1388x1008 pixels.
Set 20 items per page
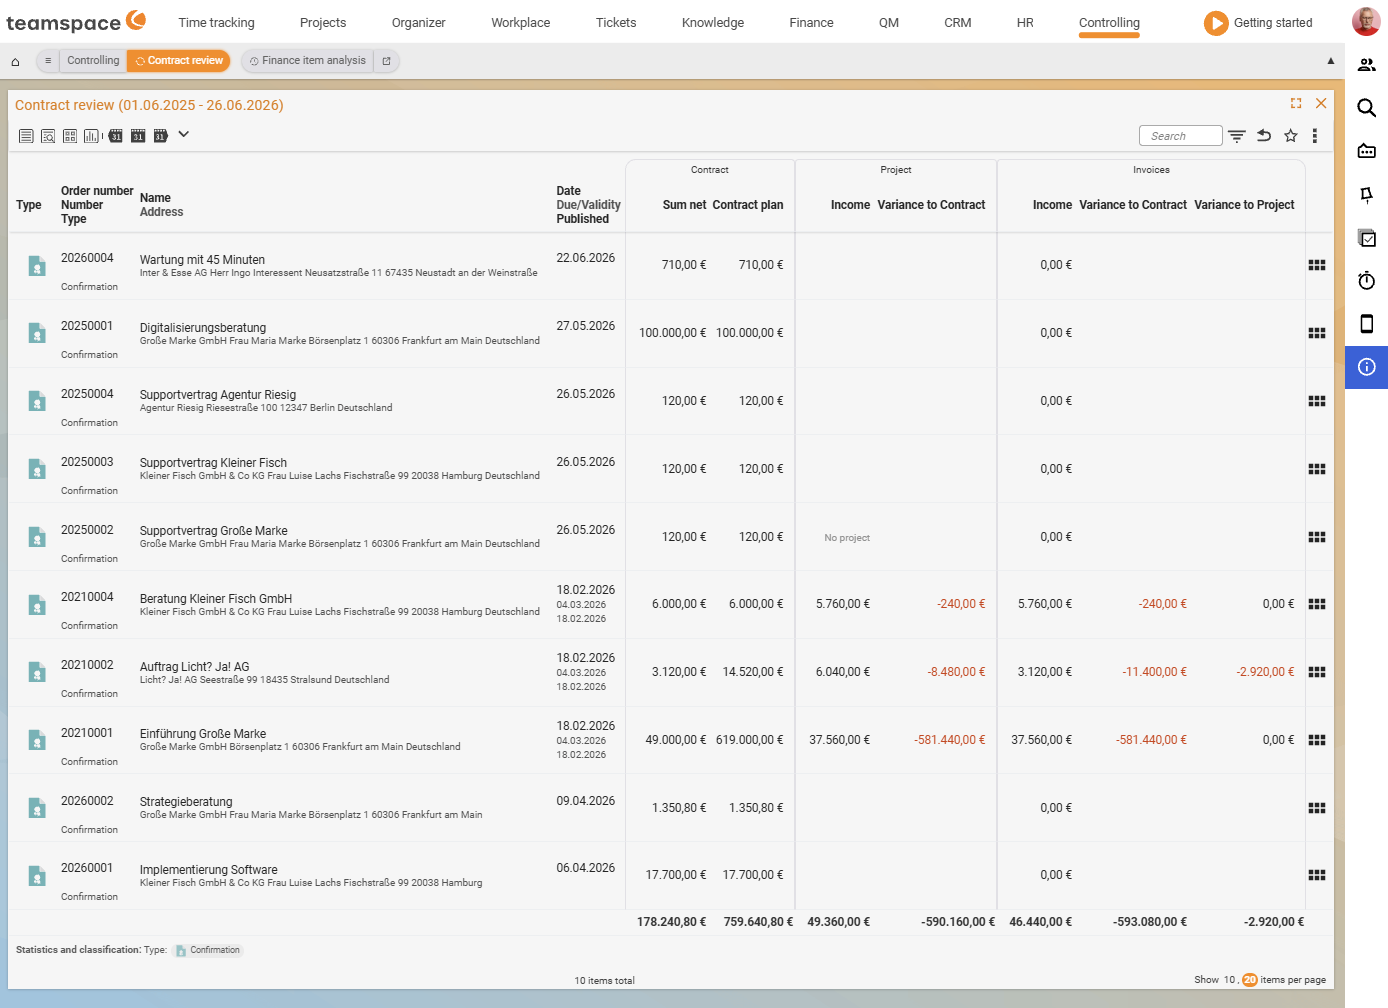point(1250,980)
